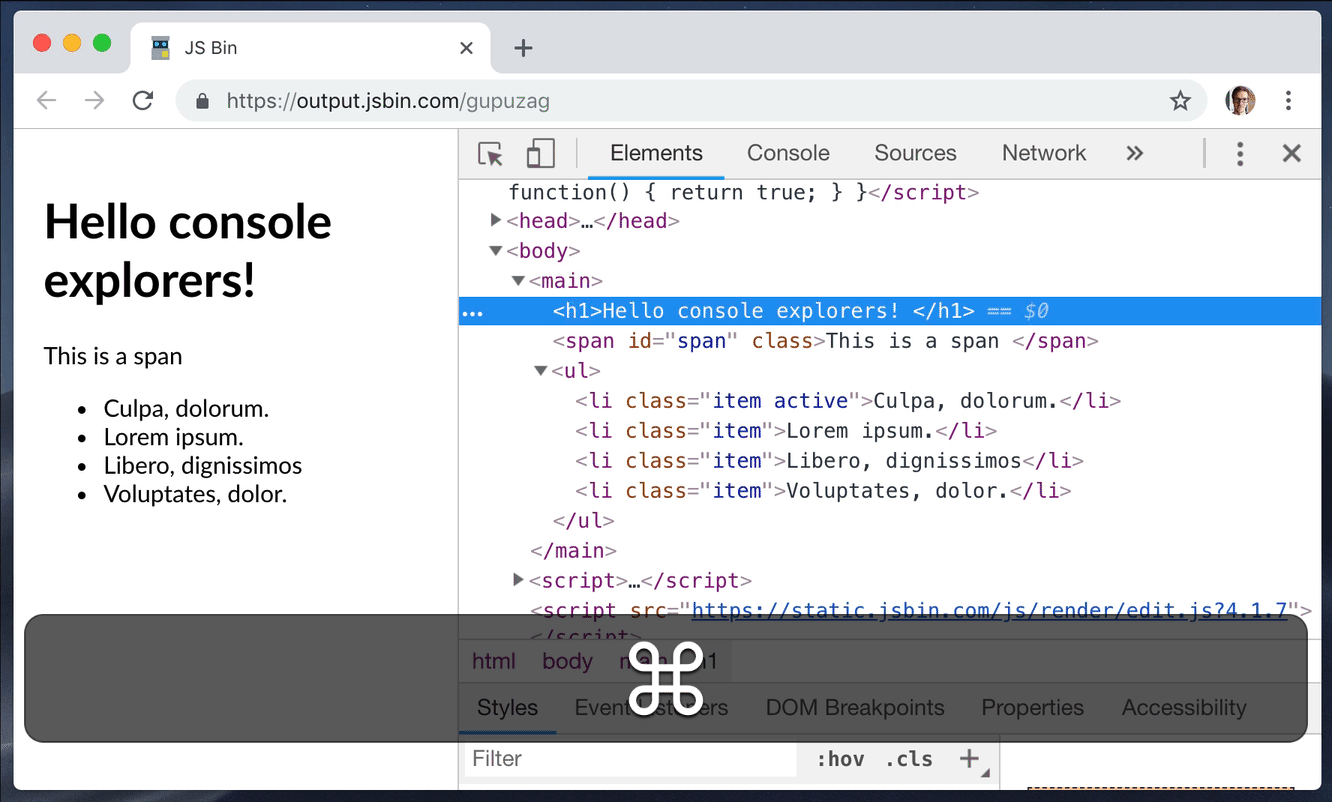
Task: Bookmark this page with the star icon
Action: pos(1181,100)
